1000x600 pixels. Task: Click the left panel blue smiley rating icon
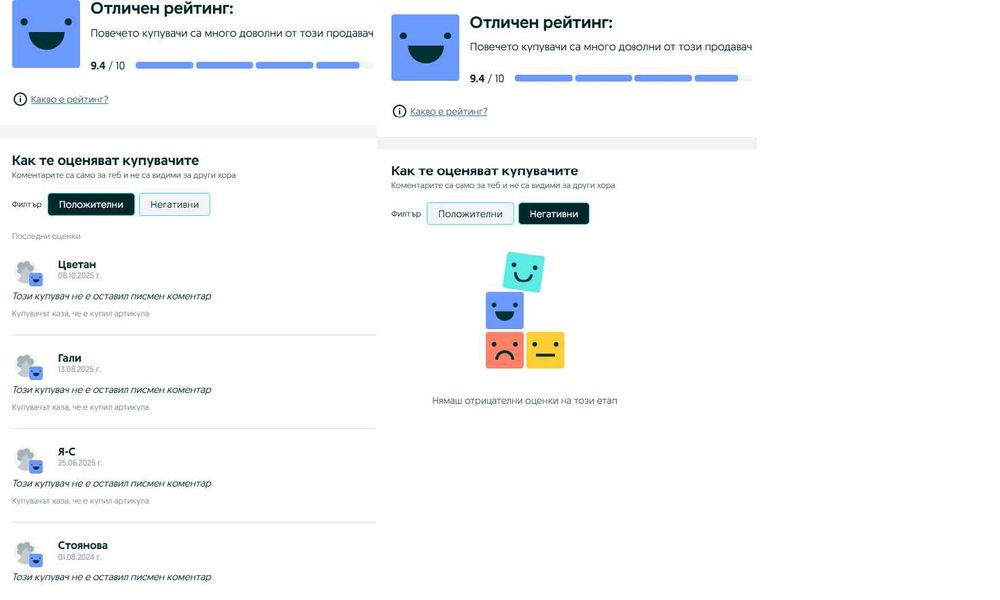(x=46, y=35)
